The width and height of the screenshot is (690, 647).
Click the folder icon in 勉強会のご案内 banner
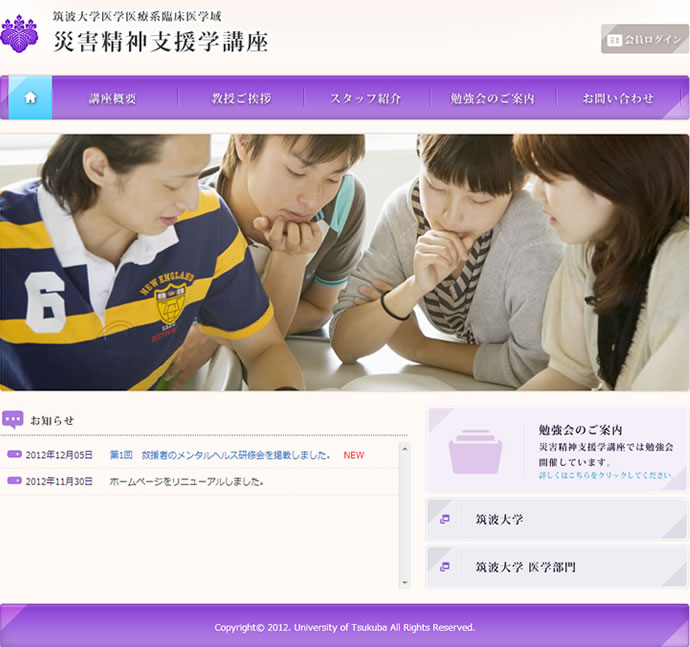(x=475, y=452)
